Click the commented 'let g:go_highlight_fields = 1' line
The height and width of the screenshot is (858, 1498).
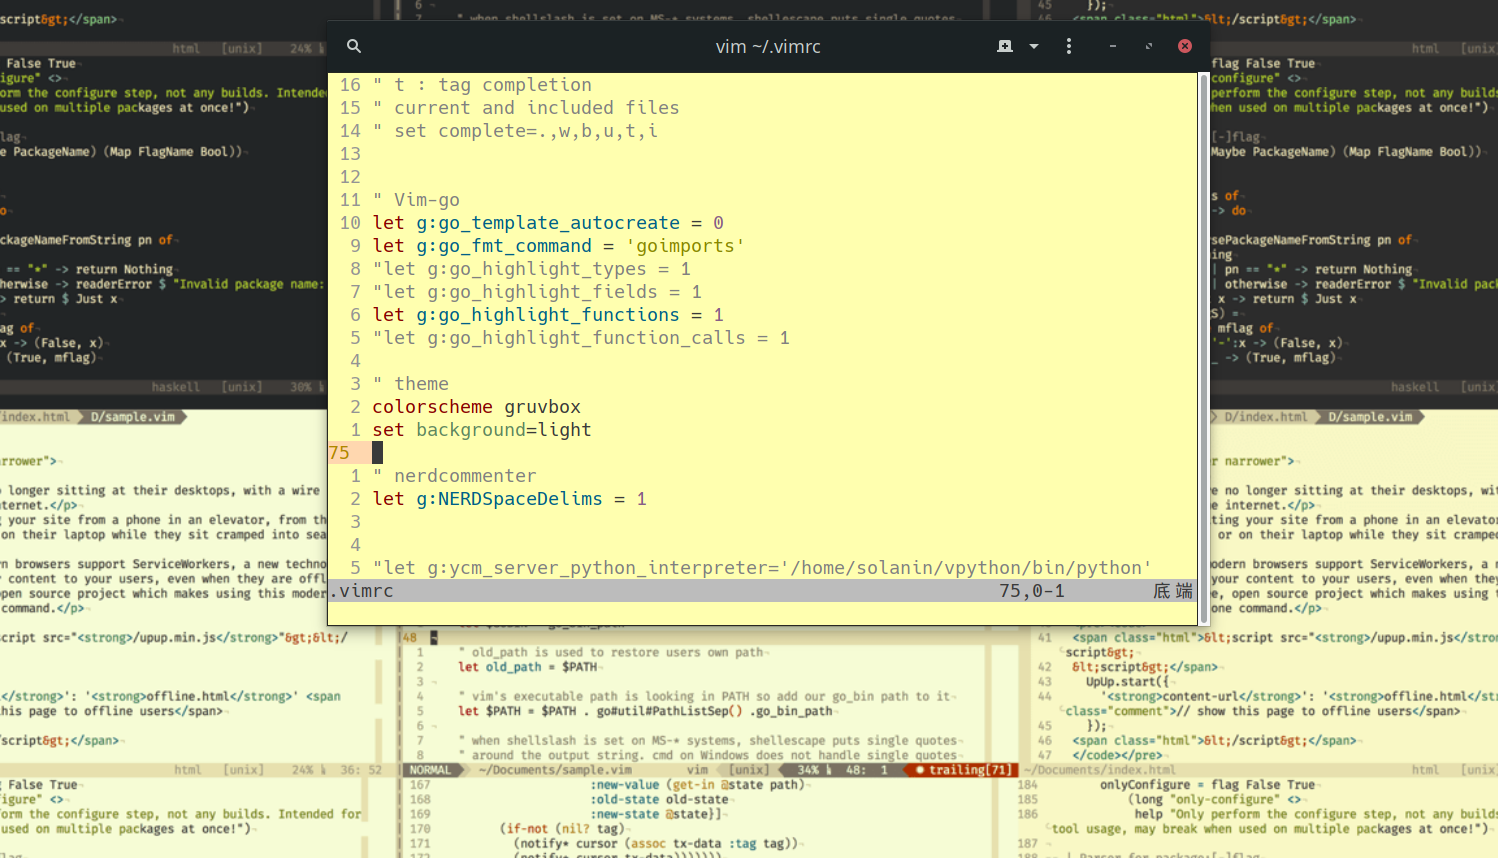coord(537,292)
